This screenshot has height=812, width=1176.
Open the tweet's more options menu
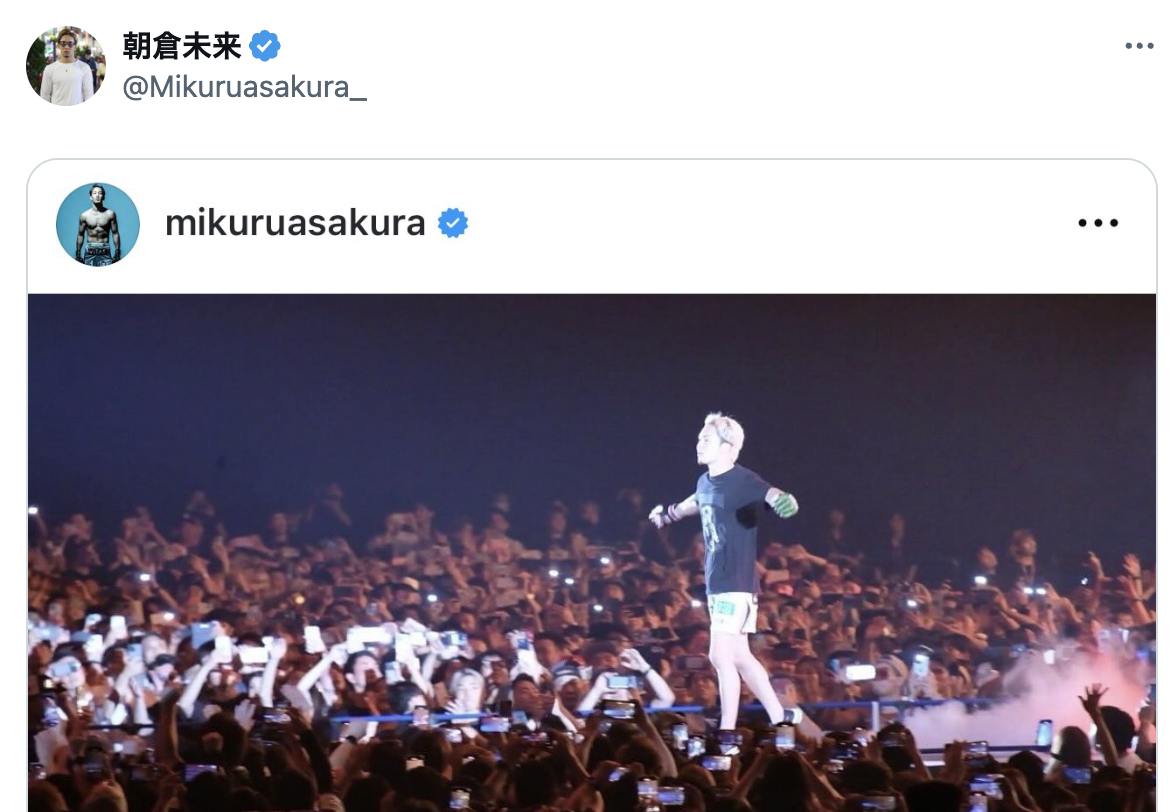click(1138, 46)
